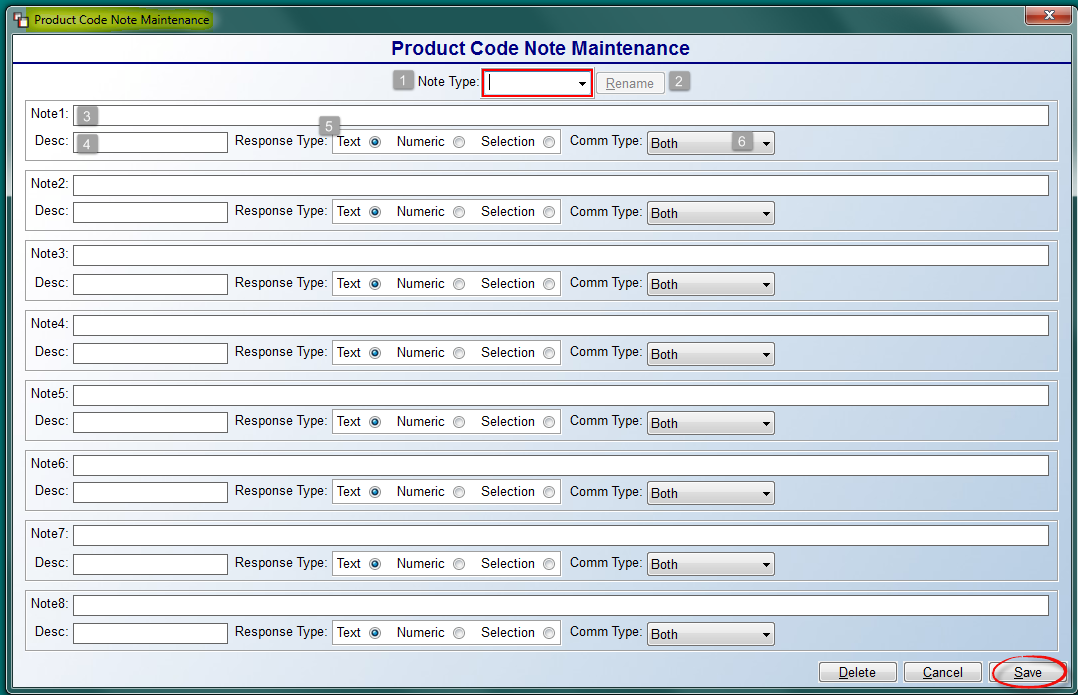Open the Comm Type dropdown for Note4
1078x695 pixels.
point(710,354)
